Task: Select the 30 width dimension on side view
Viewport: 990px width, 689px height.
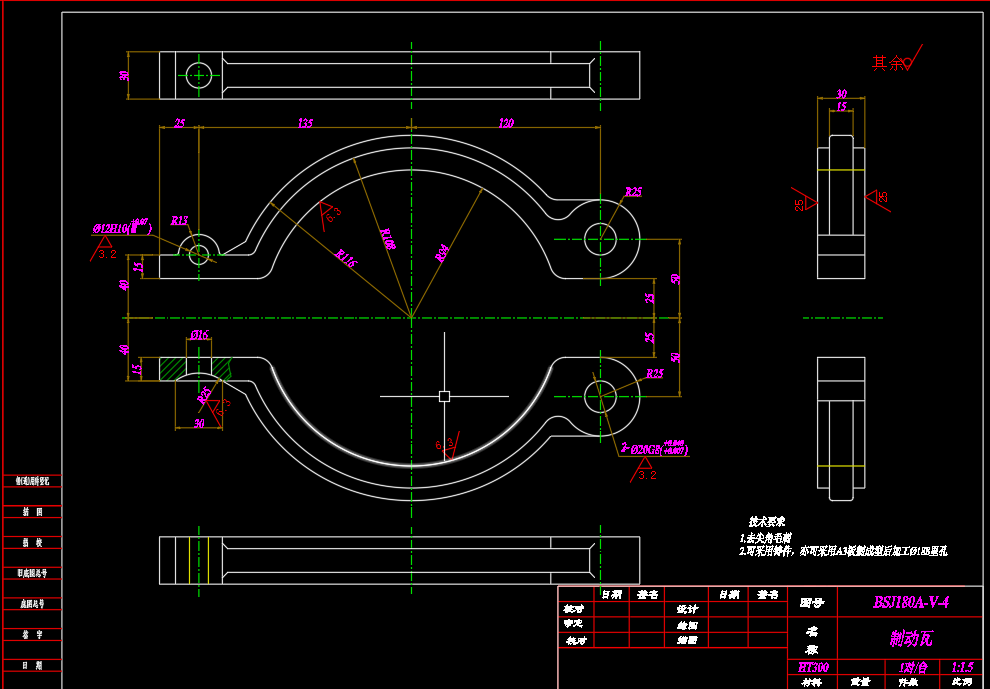Action: click(x=841, y=93)
